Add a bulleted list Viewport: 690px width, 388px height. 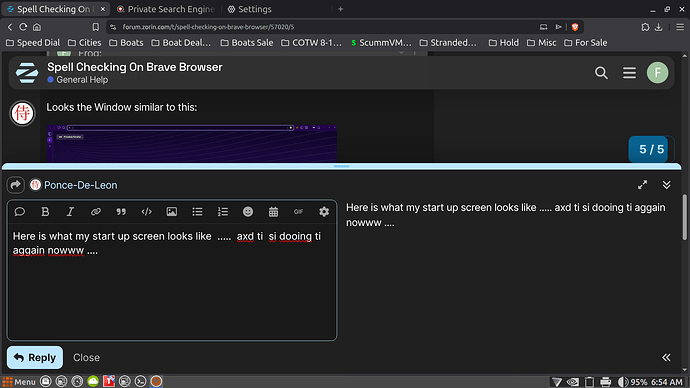coord(197,212)
